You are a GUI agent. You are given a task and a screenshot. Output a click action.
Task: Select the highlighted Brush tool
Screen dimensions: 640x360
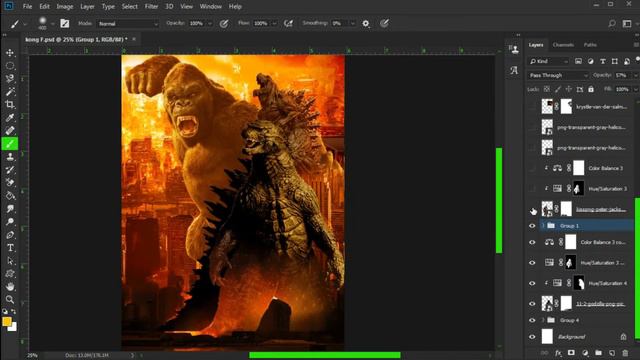[x=10, y=144]
